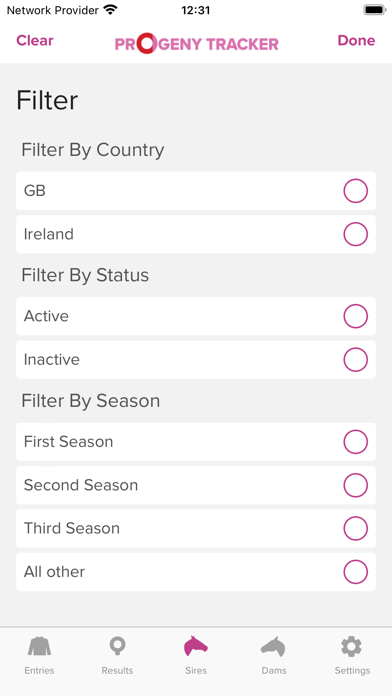Image resolution: width=392 pixels, height=696 pixels.
Task: Tap the Progeny Tracker logo
Action: coord(197,44)
